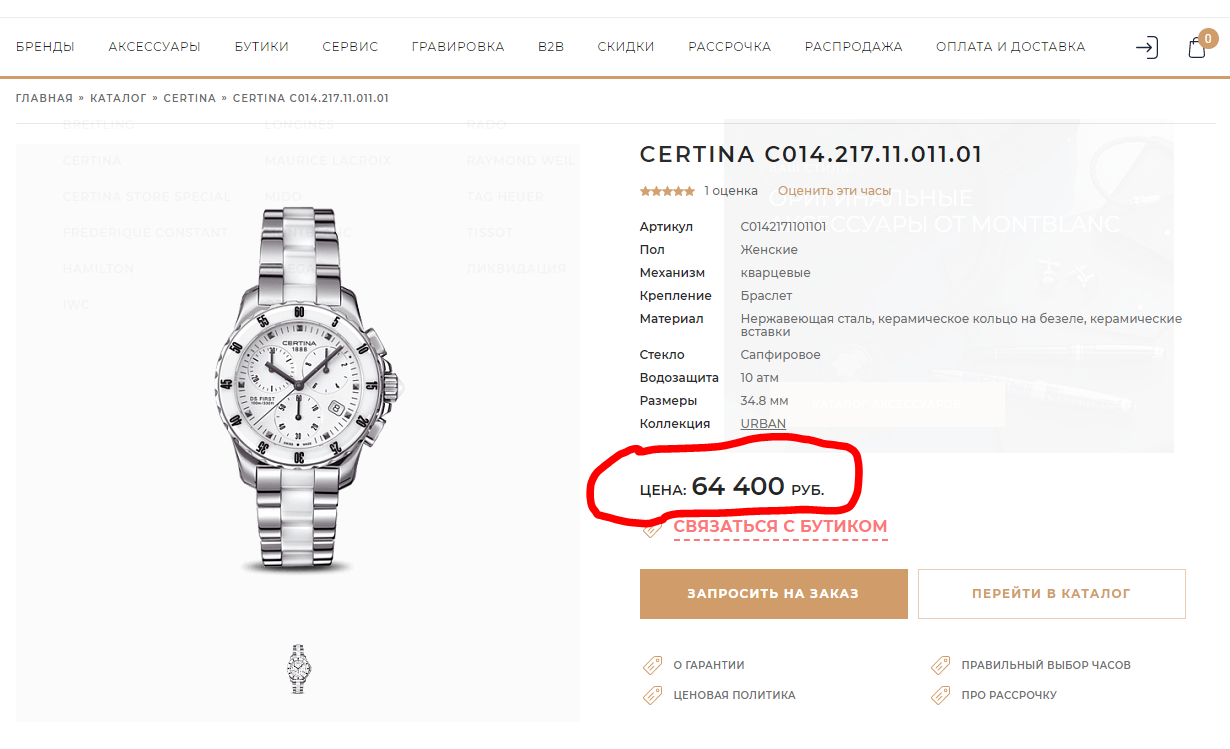This screenshot has width=1230, height=749.
Task: Follow the Связаться с бутиком link
Action: (780, 526)
